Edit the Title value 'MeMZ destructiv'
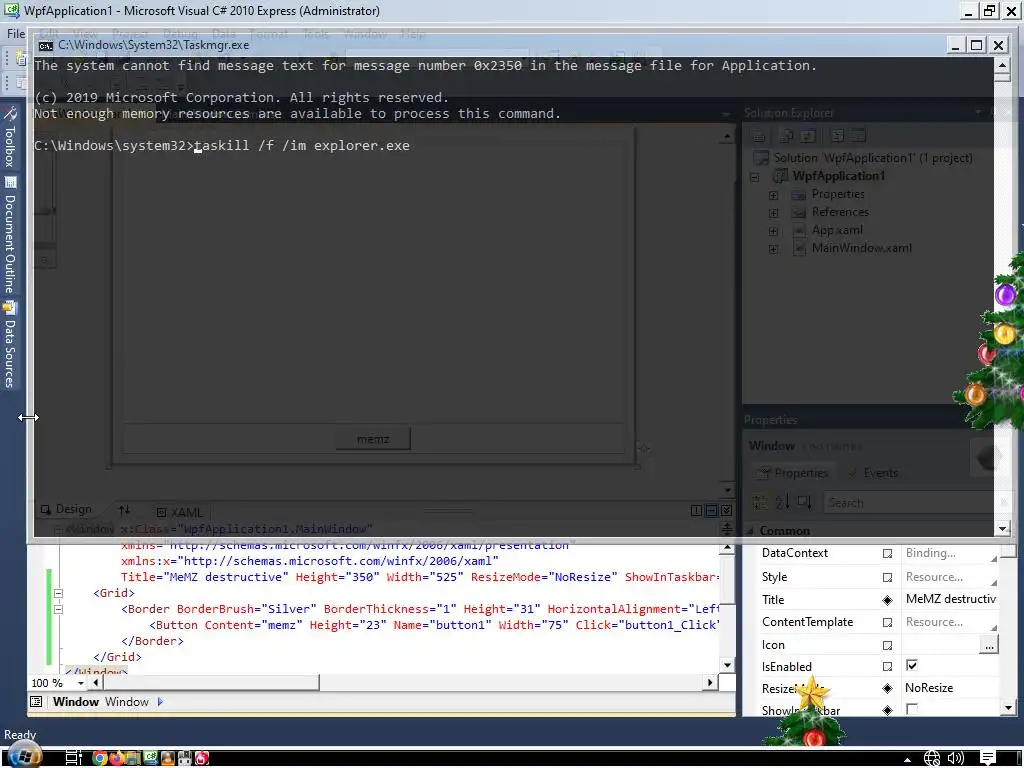Viewport: 1024px width, 768px height. tap(950, 599)
